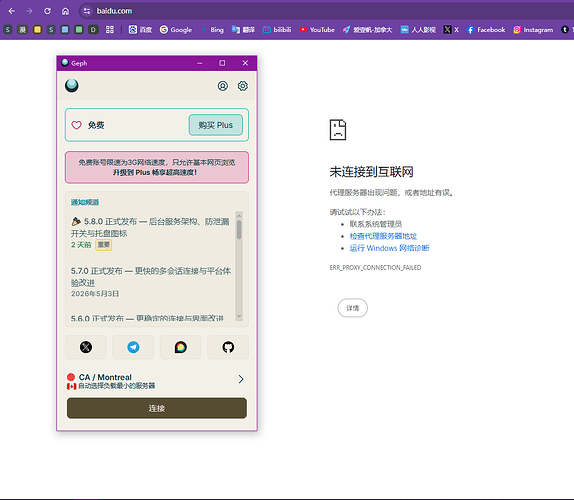The width and height of the screenshot is (574, 500).
Task: Open the Instagram bookmark
Action: pos(533,30)
